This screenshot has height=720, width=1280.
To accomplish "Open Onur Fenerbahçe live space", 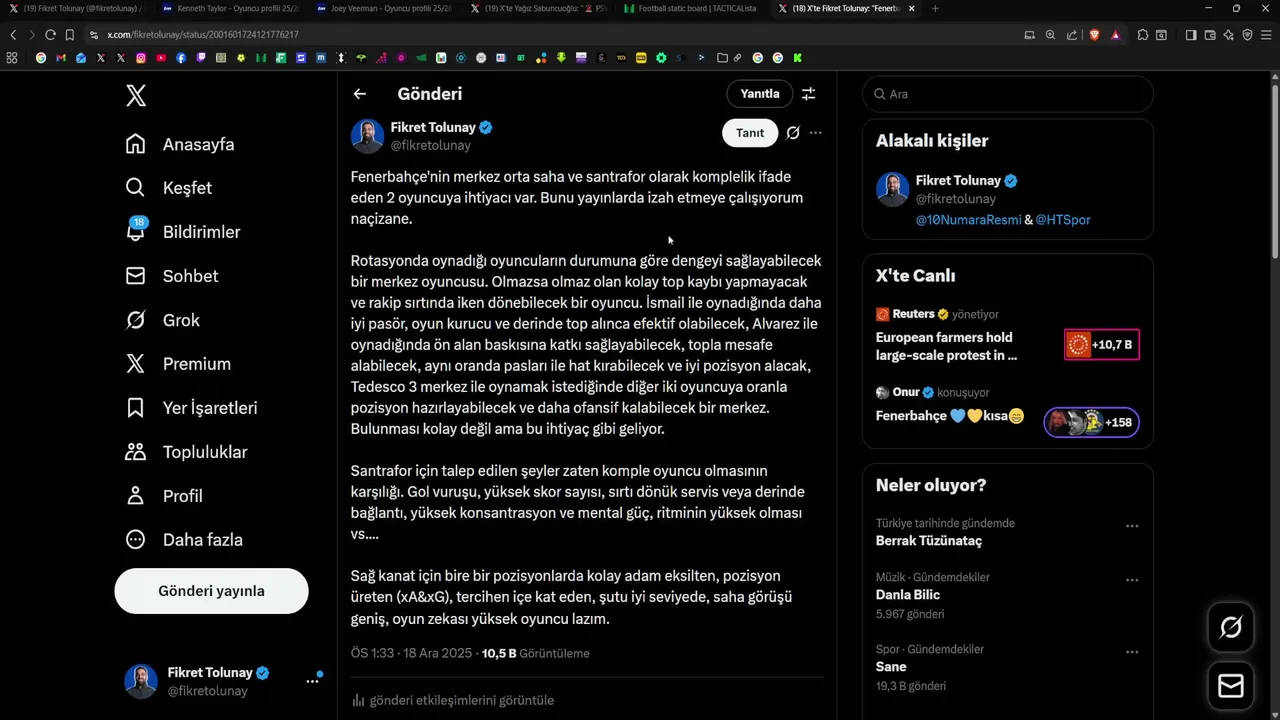I will (x=1007, y=410).
